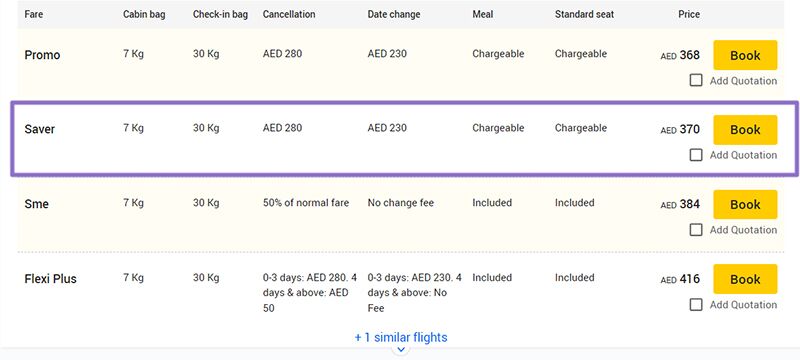Image resolution: width=800 pixels, height=360 pixels.
Task: Book the Flexi Plus fare
Action: [745, 279]
